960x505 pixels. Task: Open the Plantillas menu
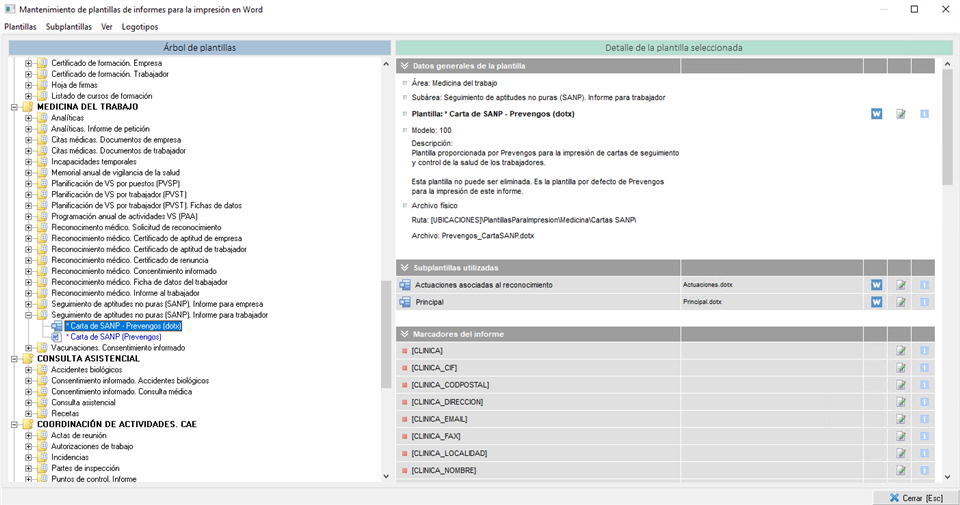pyautogui.click(x=20, y=27)
